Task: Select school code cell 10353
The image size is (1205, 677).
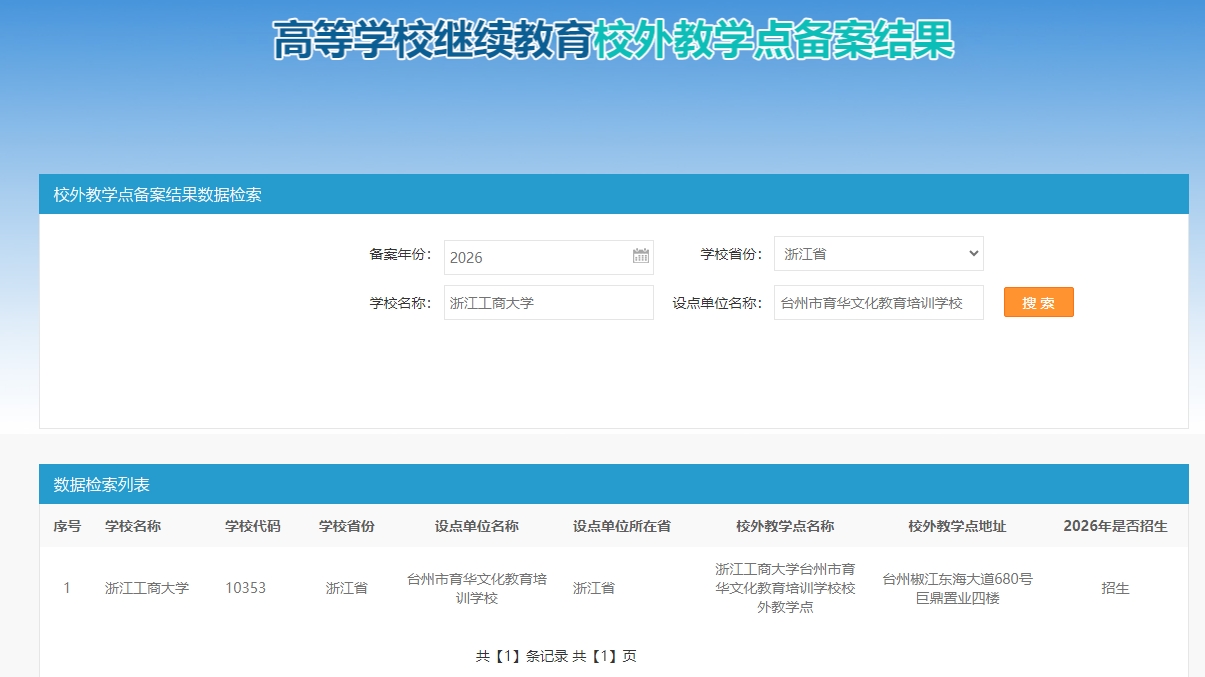Action: (246, 588)
